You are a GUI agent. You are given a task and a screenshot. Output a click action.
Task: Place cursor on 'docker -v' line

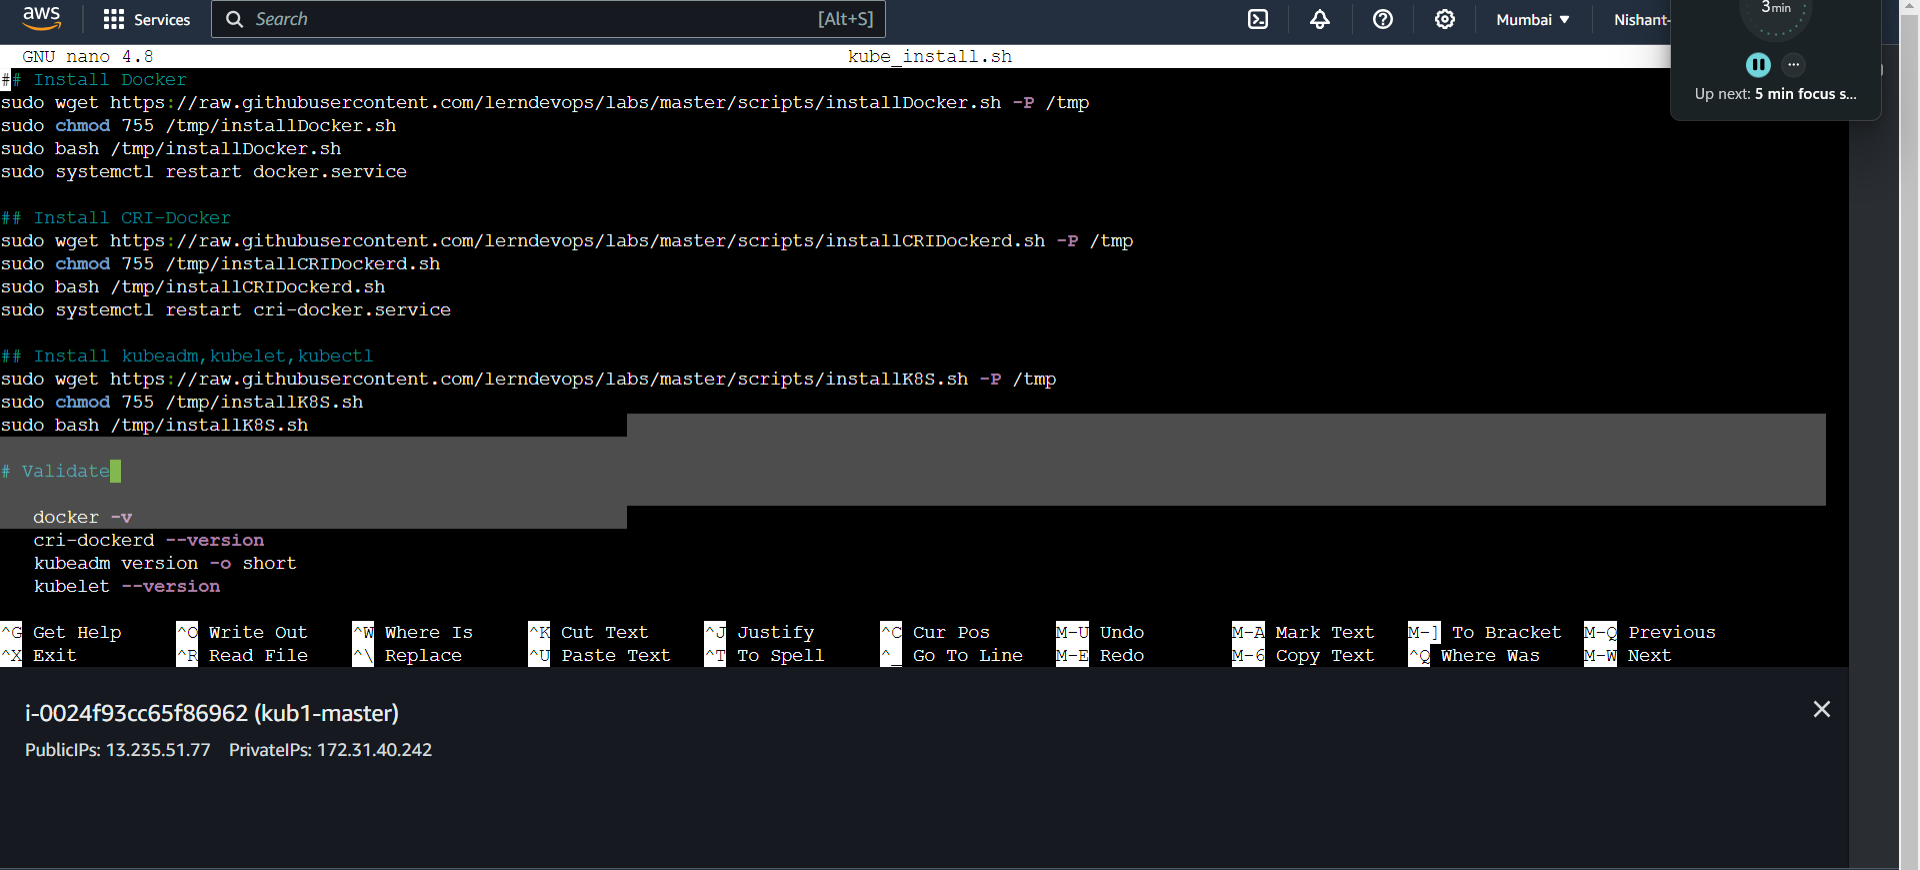(82, 517)
